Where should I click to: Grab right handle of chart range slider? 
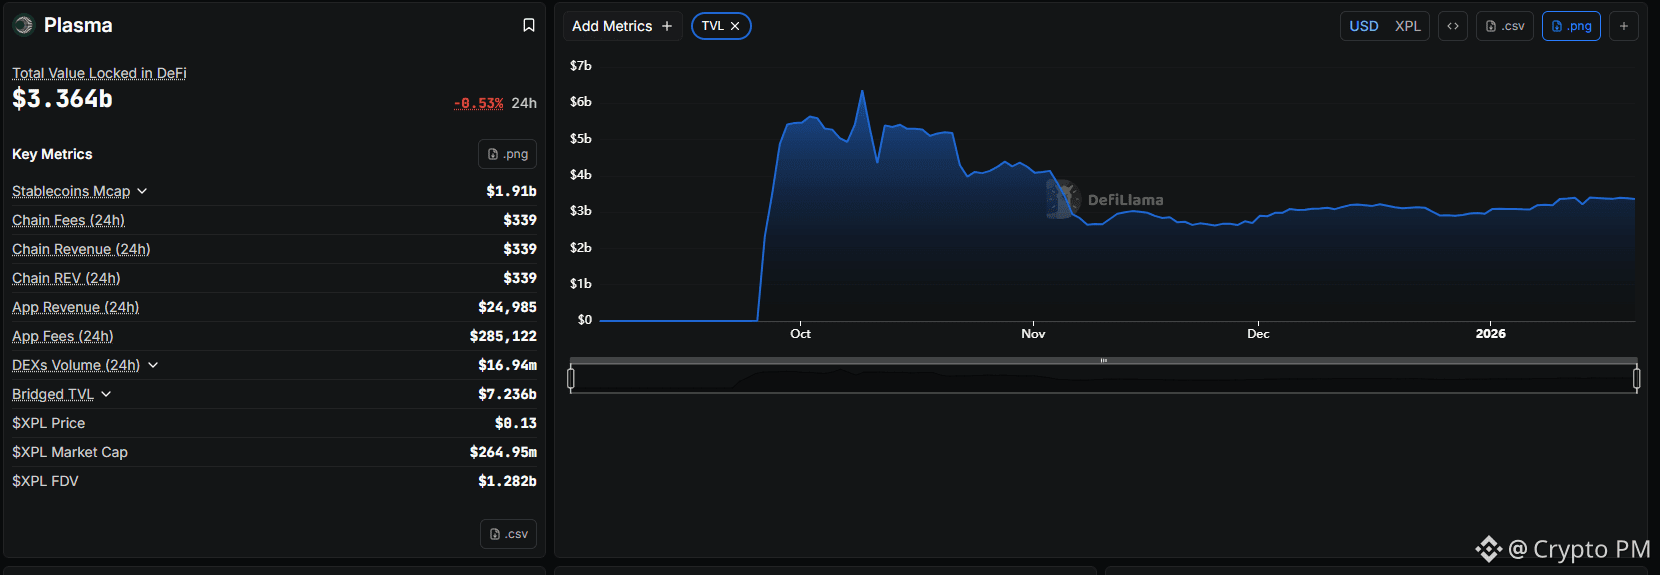pos(1637,378)
